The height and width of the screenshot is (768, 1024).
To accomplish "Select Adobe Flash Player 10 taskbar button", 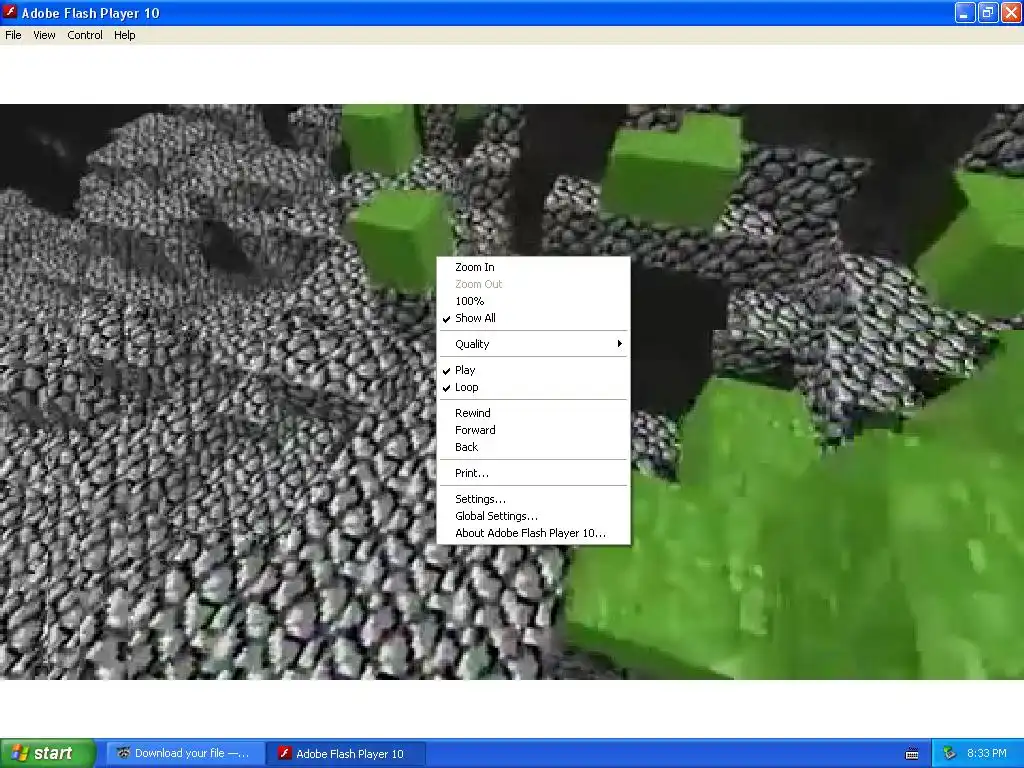I will pos(346,754).
